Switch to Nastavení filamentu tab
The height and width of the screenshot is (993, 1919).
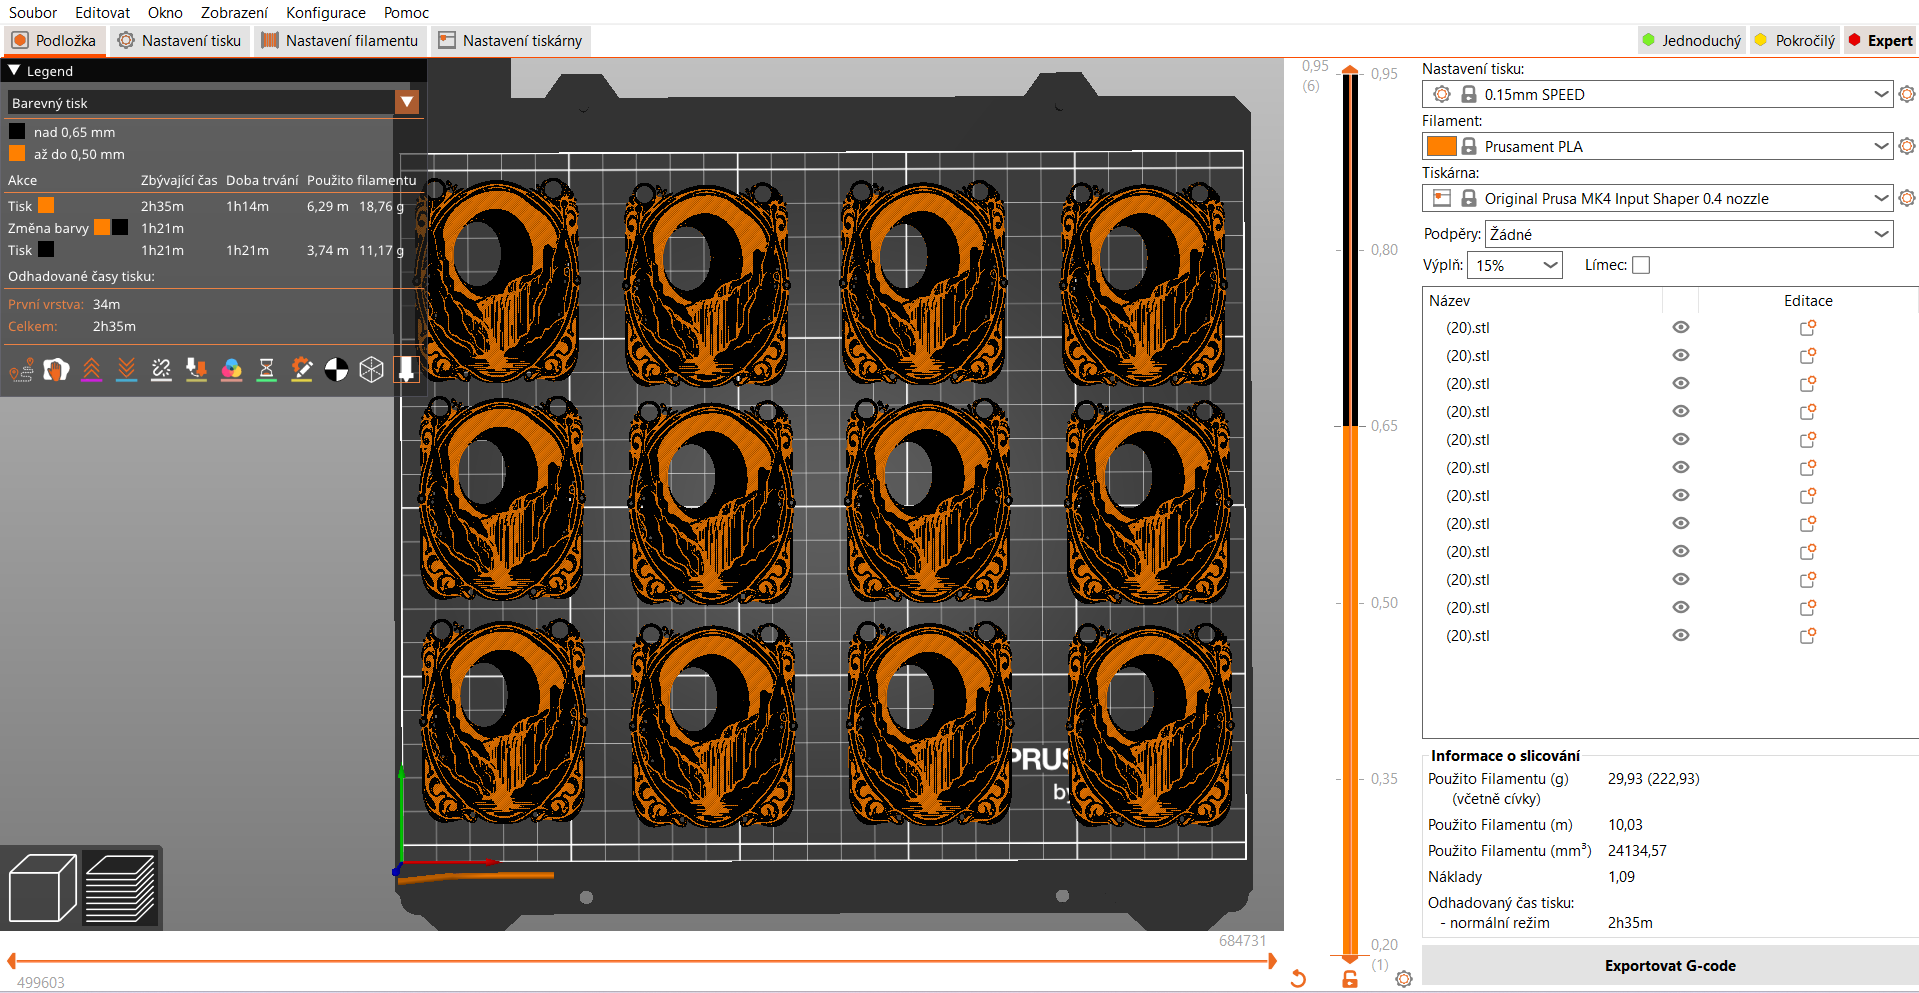pos(340,41)
